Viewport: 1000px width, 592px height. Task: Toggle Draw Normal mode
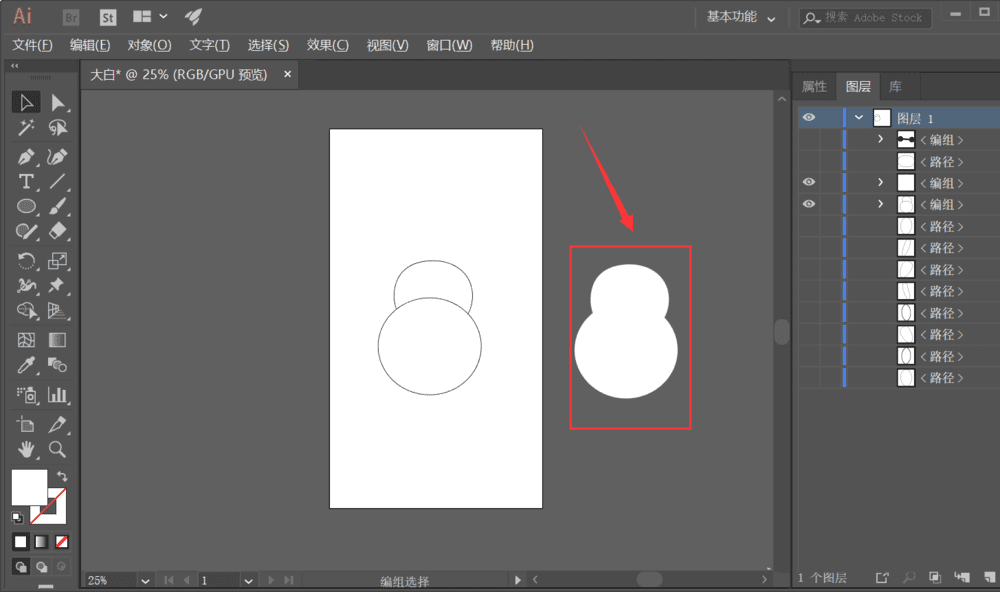tap(20, 566)
